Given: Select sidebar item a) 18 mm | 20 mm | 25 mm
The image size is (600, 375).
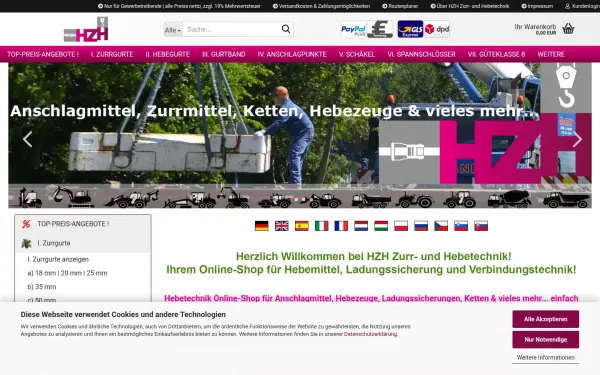Looking at the screenshot, I should point(67,273).
